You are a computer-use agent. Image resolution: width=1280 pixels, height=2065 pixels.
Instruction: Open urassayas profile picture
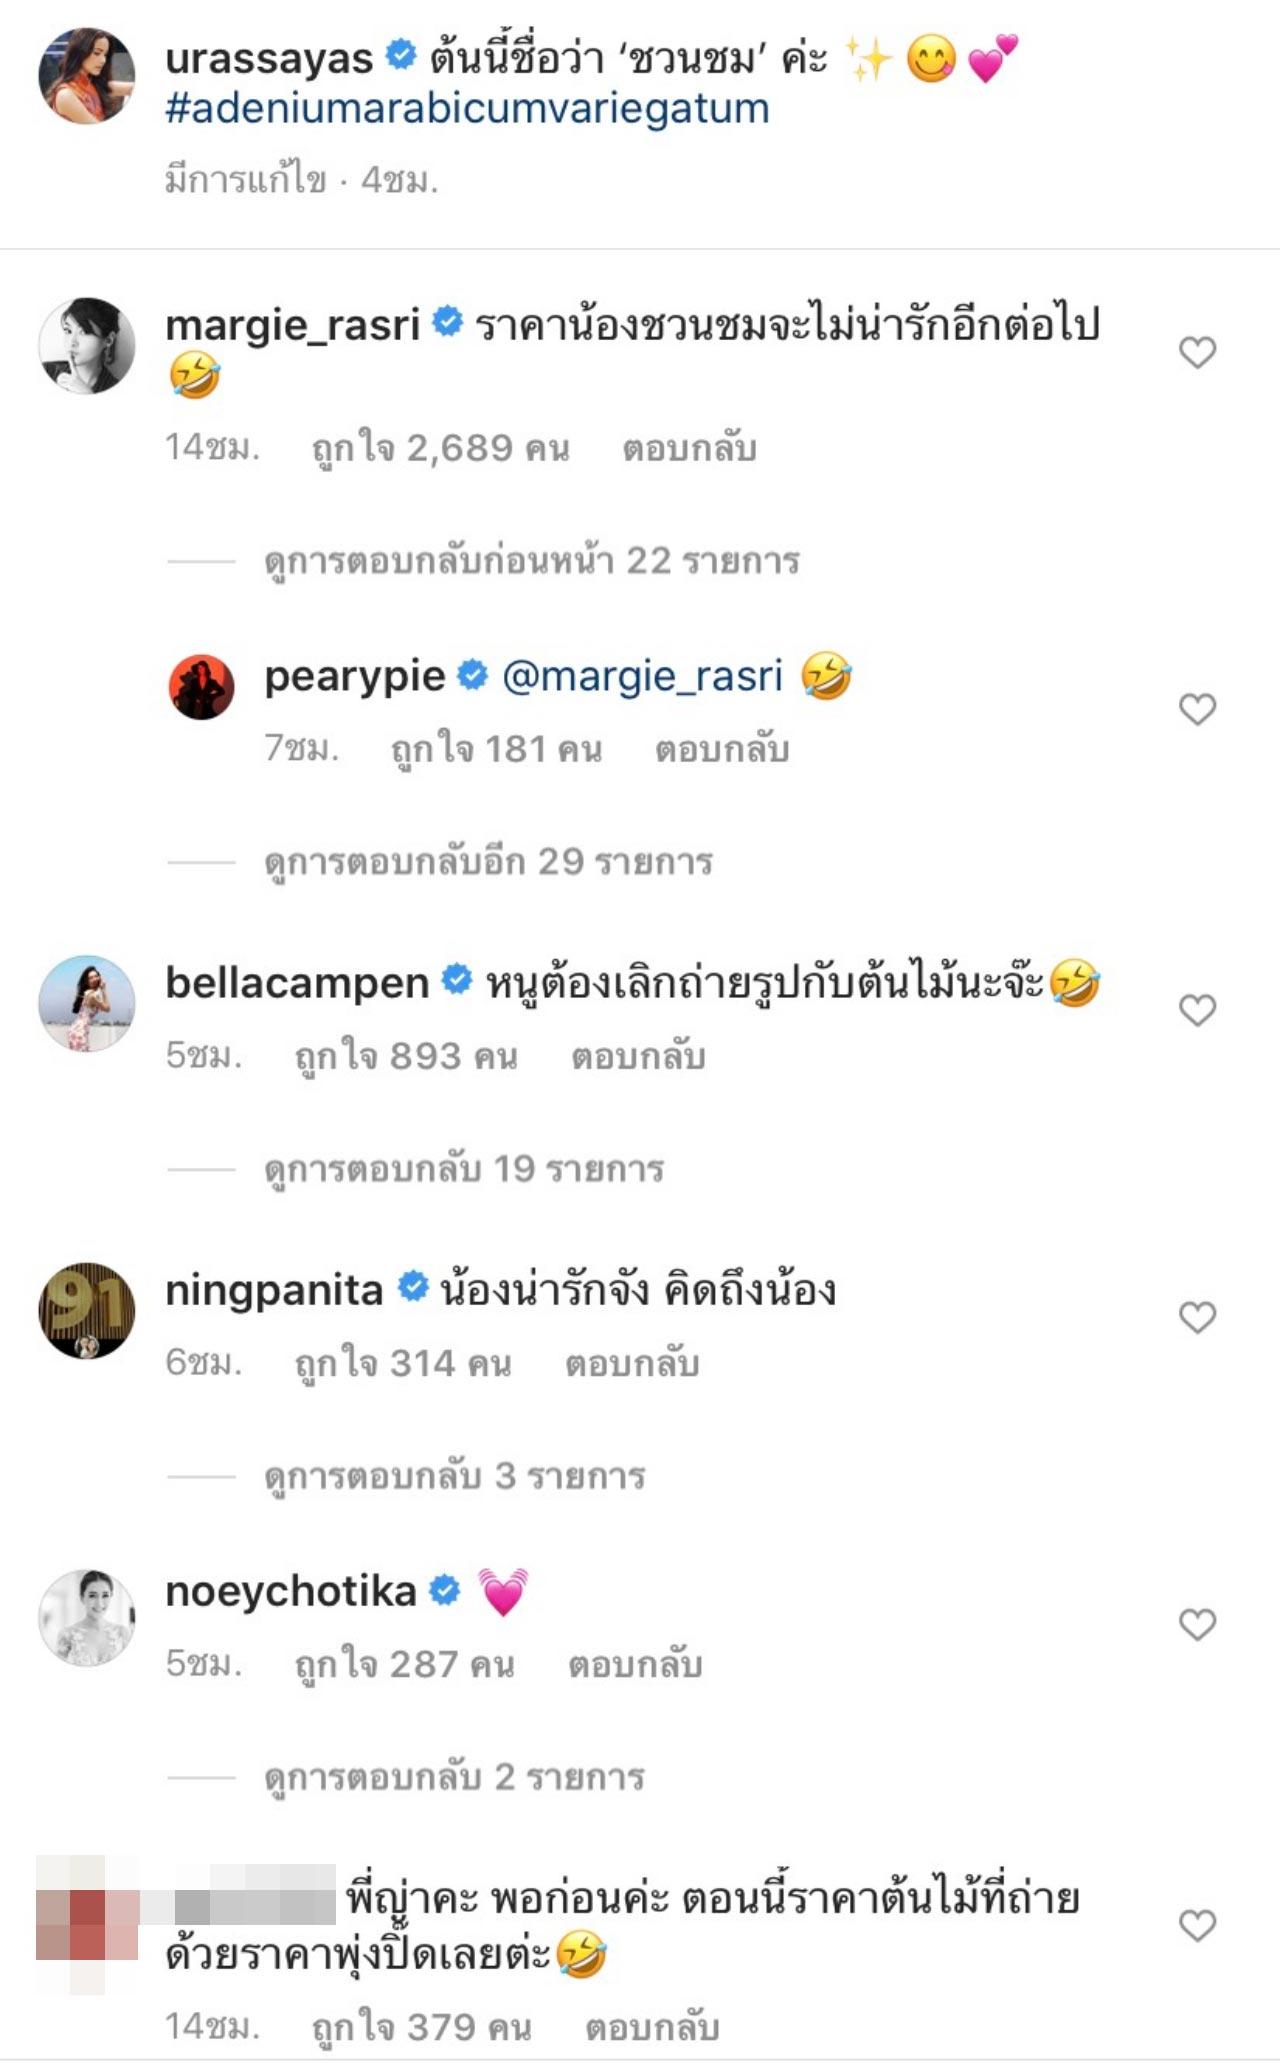click(86, 76)
